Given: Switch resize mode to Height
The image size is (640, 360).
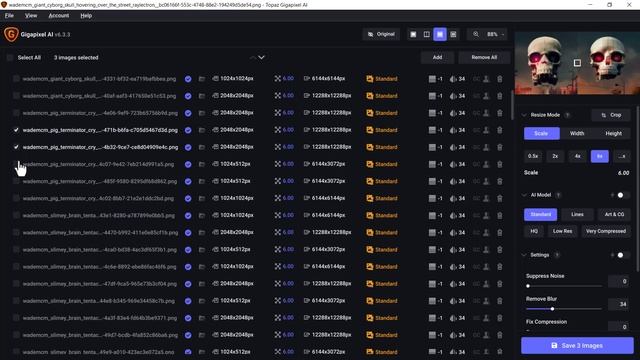Looking at the screenshot, I should 613,133.
